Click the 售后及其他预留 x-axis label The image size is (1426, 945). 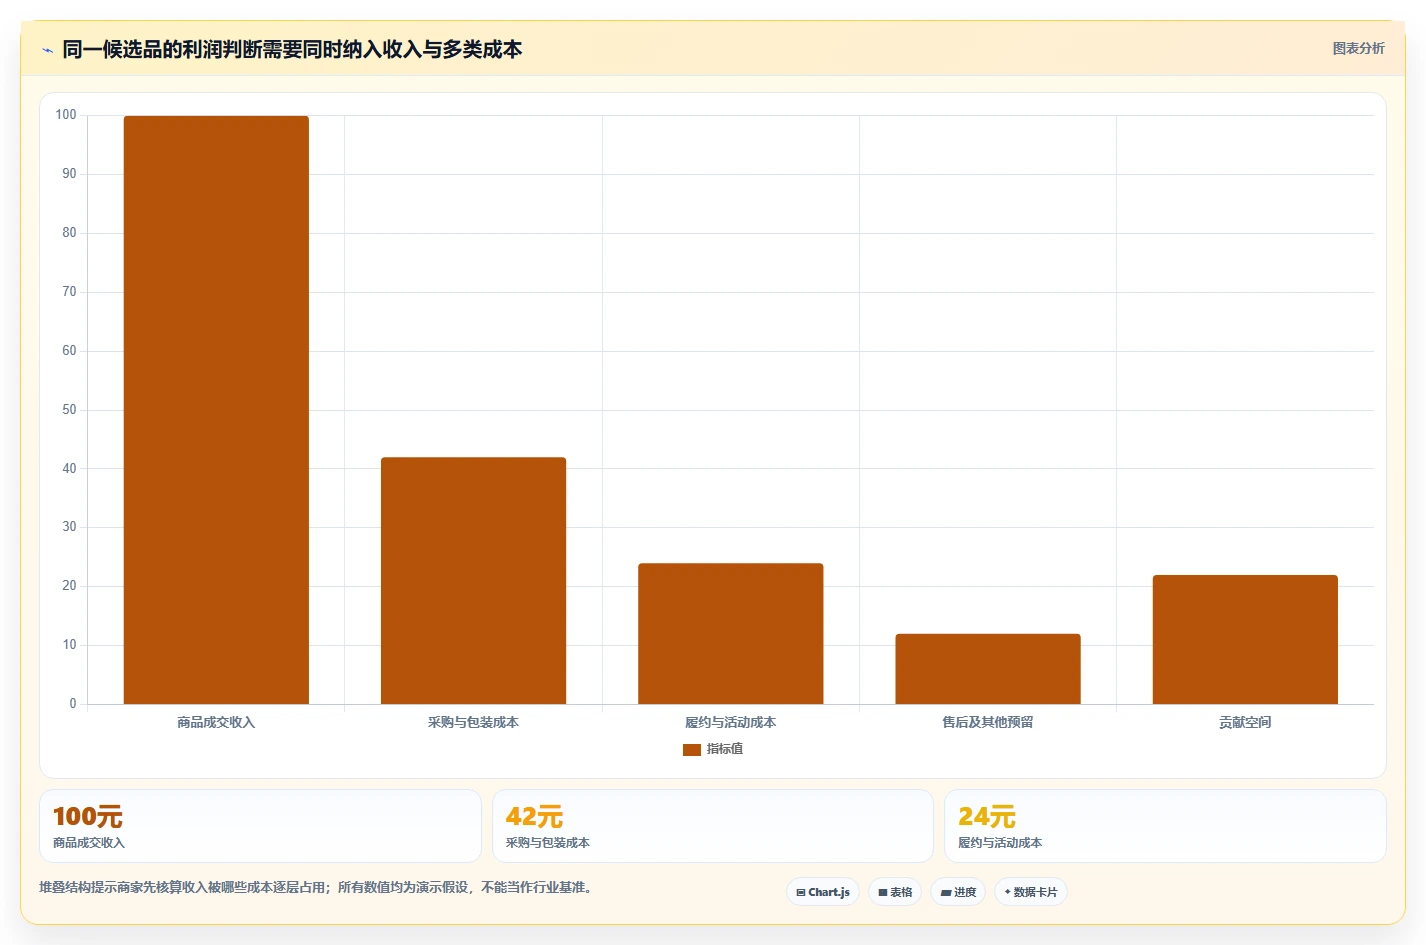pyautogui.click(x=988, y=722)
